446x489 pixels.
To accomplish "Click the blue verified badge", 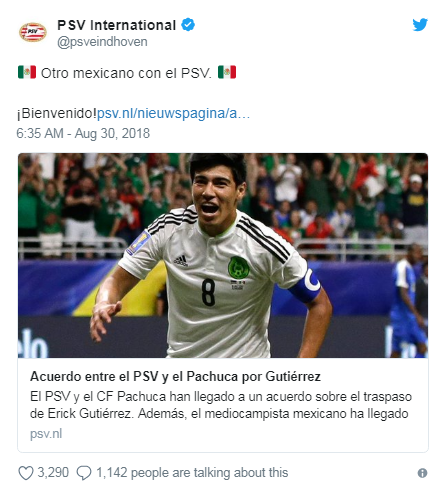I will (x=188, y=25).
